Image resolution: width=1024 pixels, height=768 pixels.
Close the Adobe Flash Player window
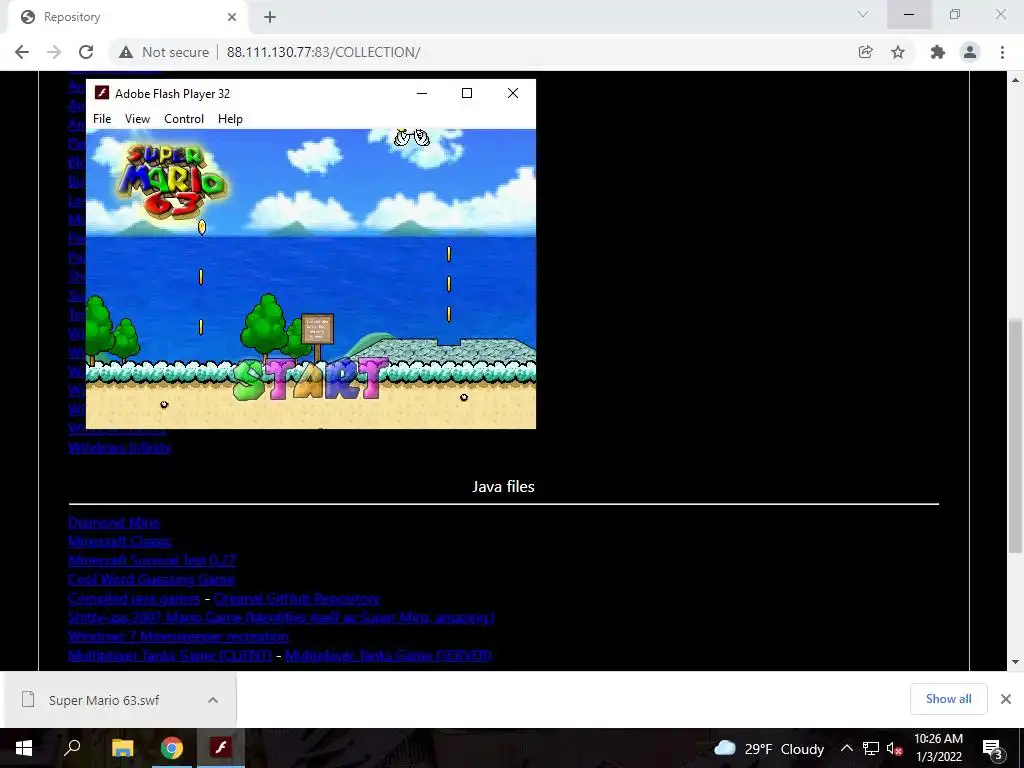pos(513,93)
